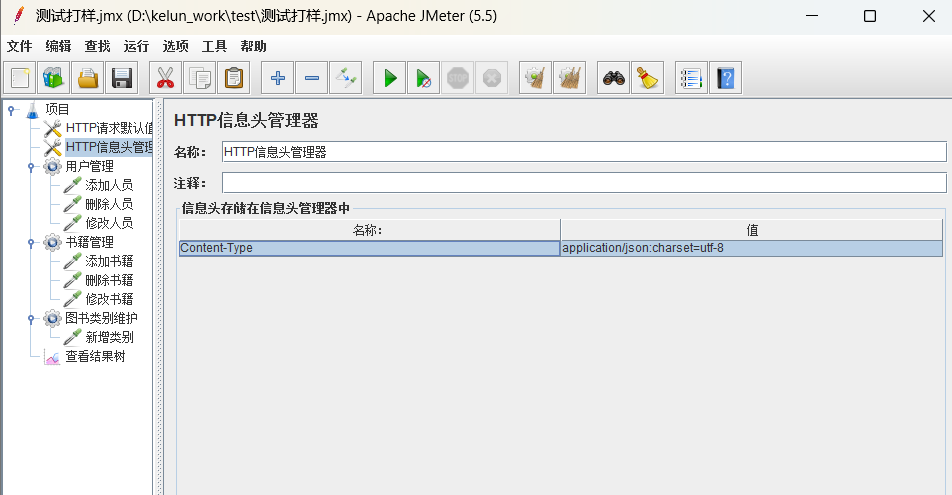The image size is (952, 495).
Task: Open the Templates icon
Action: (x=54, y=78)
